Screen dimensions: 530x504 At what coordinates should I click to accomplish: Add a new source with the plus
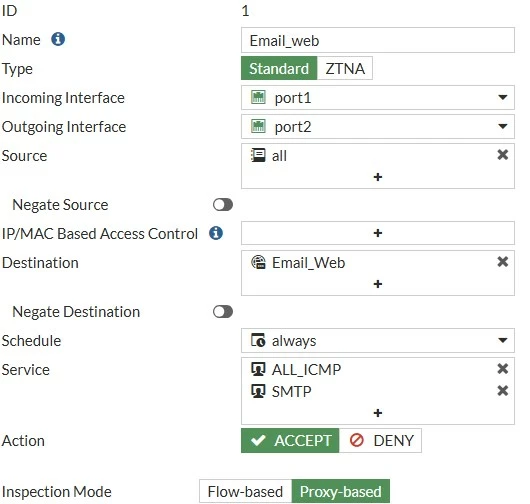pyautogui.click(x=378, y=177)
